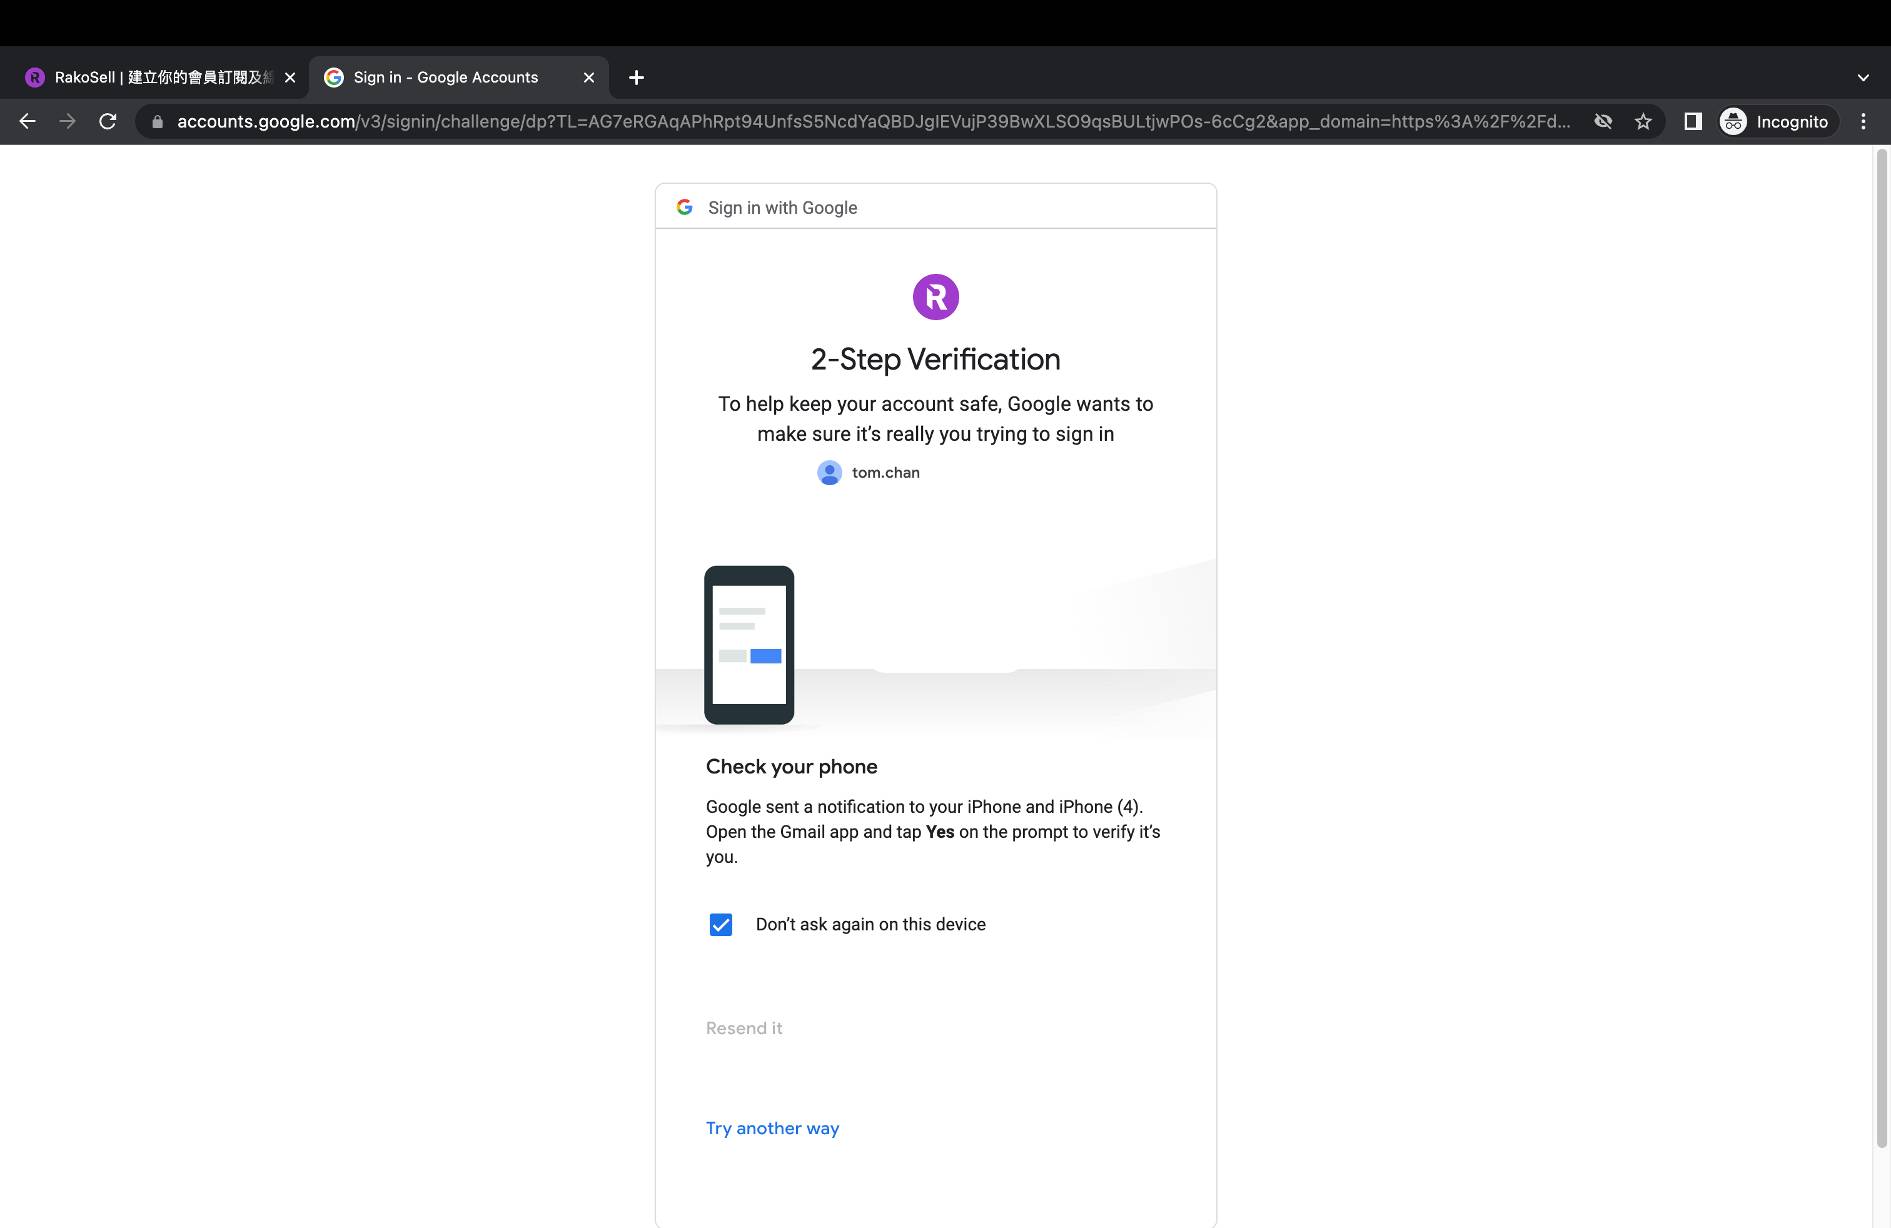Screen dimensions: 1891x1228
Task: Open the side panel icon
Action: click(1692, 121)
